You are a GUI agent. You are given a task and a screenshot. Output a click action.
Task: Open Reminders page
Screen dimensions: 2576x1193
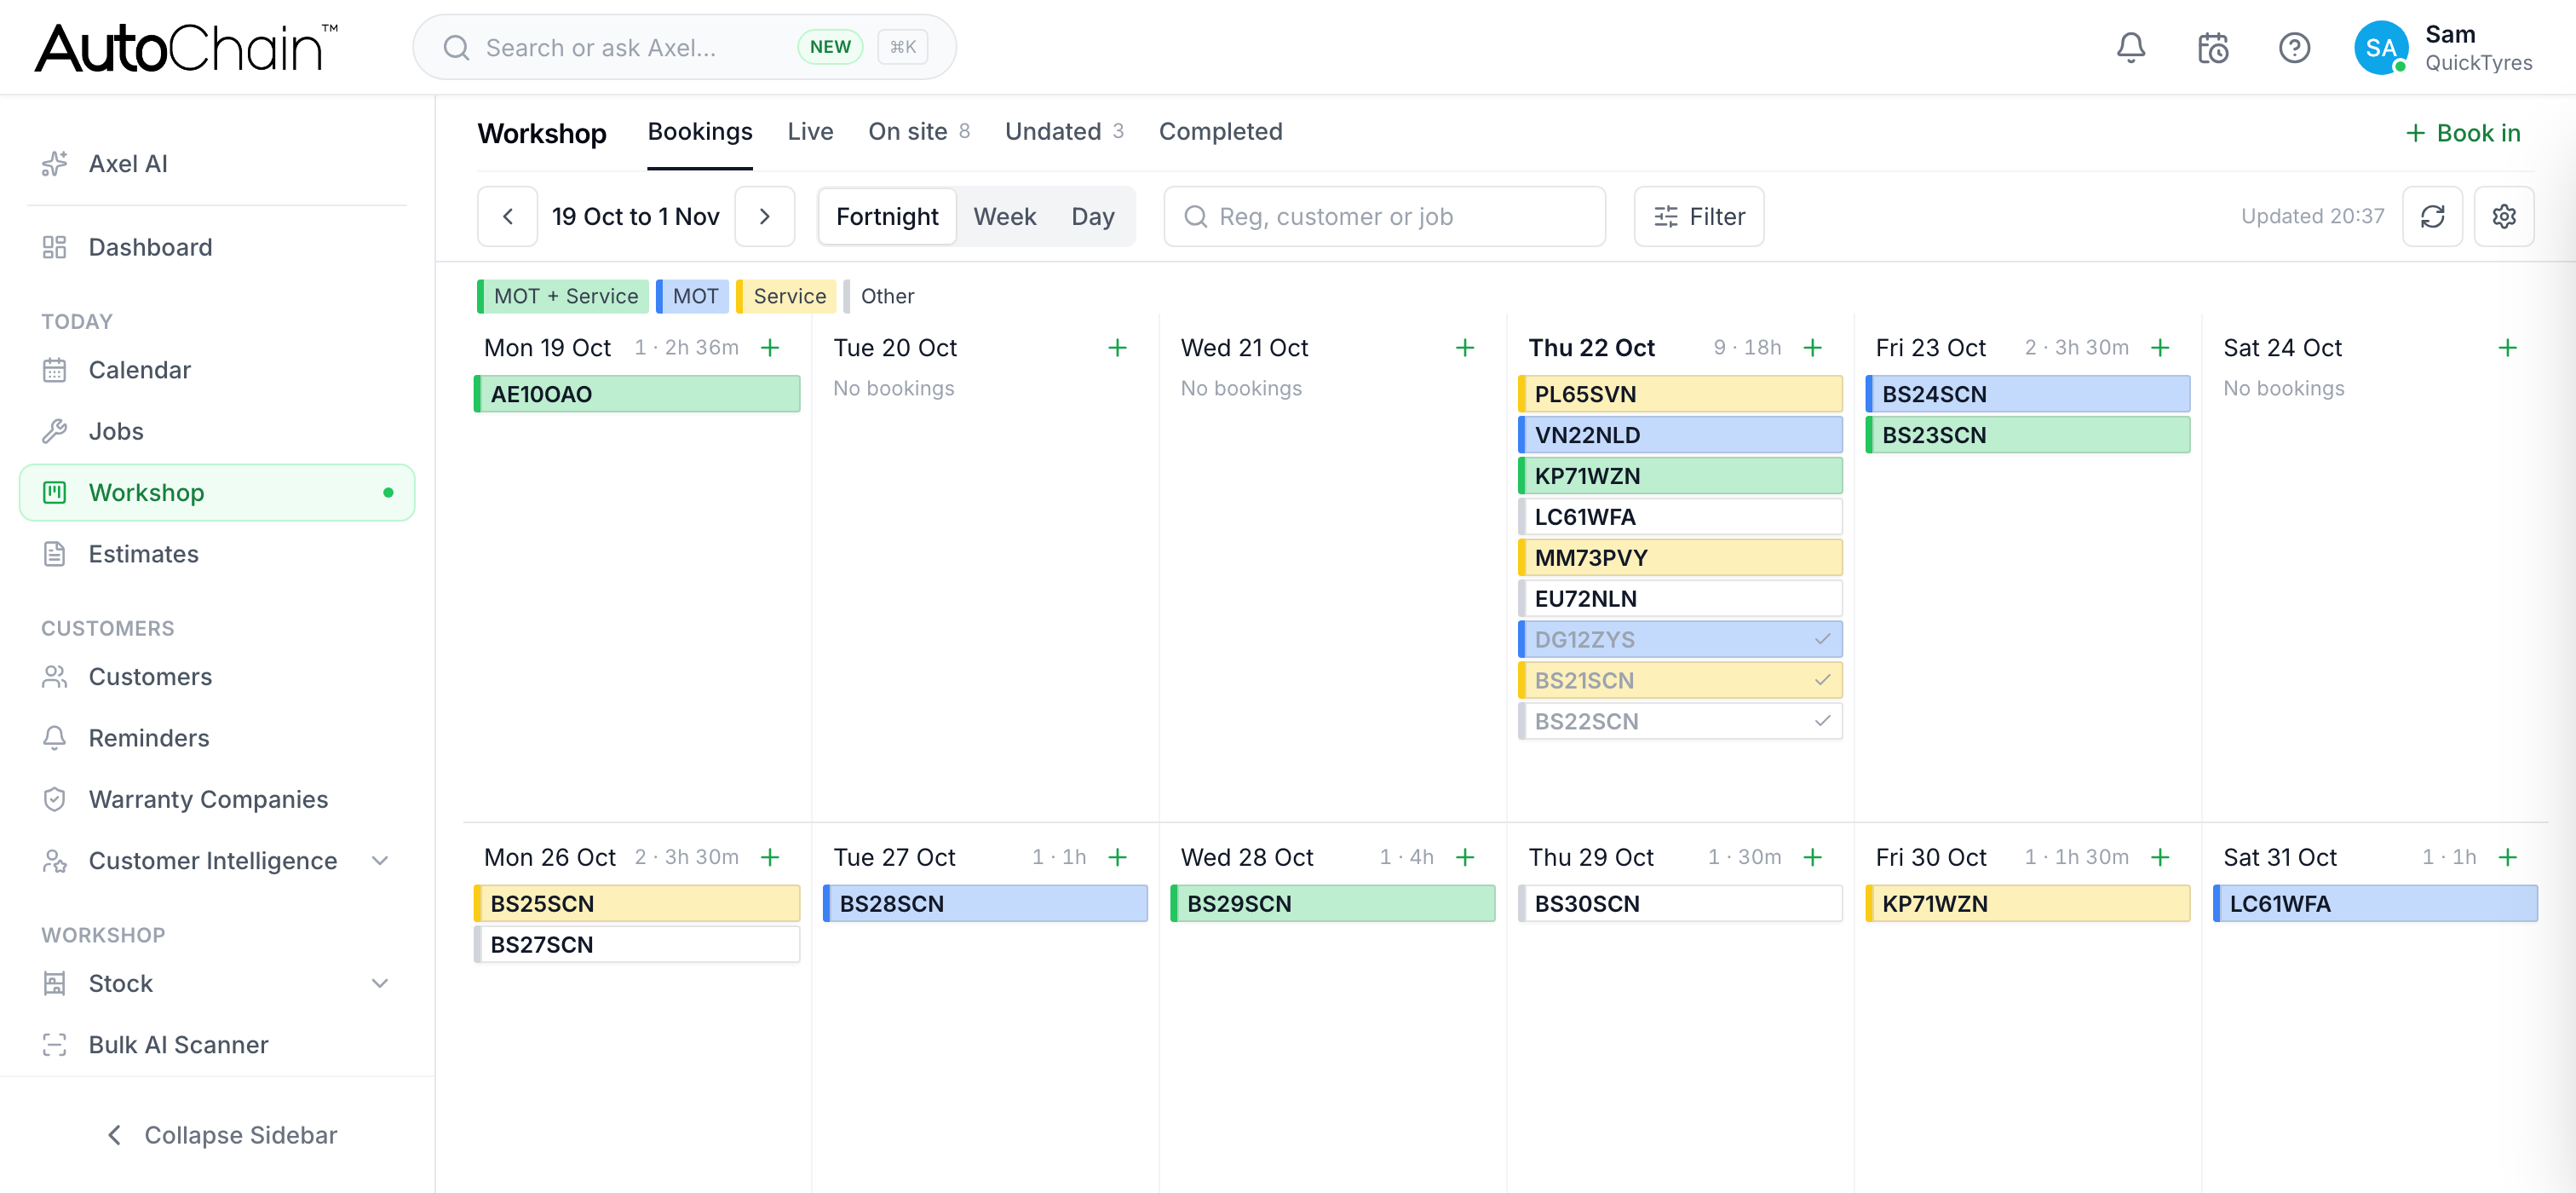tap(217, 737)
